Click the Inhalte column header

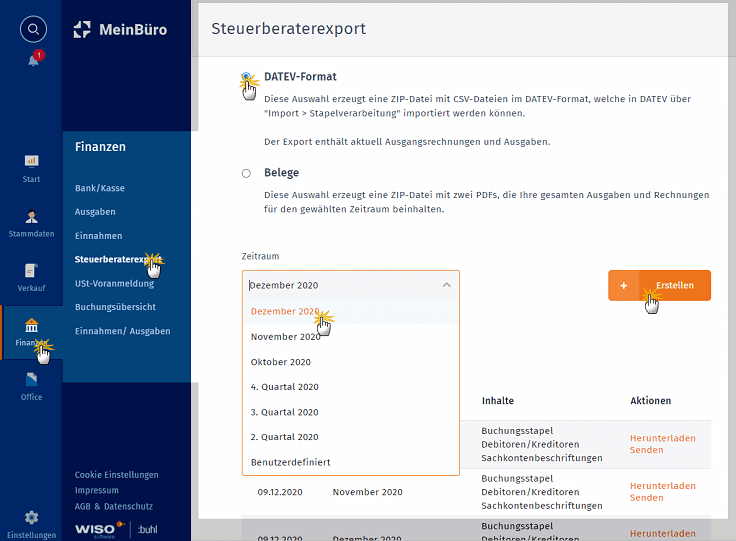click(498, 401)
